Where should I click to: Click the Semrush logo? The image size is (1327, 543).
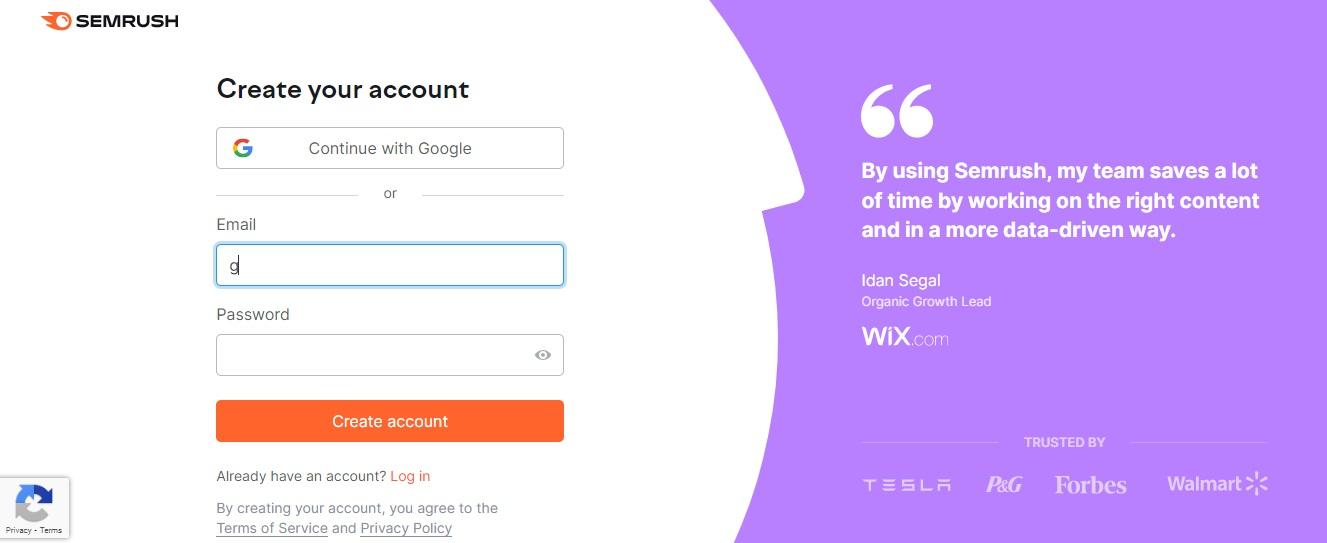(x=110, y=20)
